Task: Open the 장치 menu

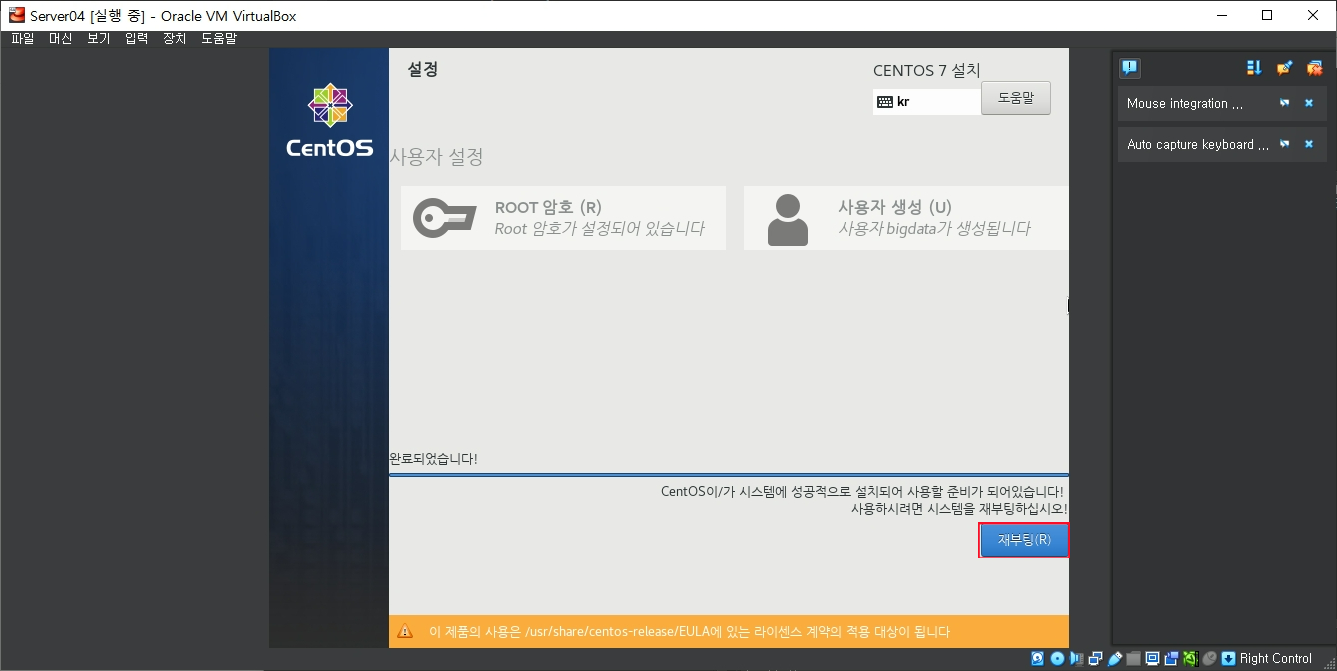Action: [x=174, y=38]
